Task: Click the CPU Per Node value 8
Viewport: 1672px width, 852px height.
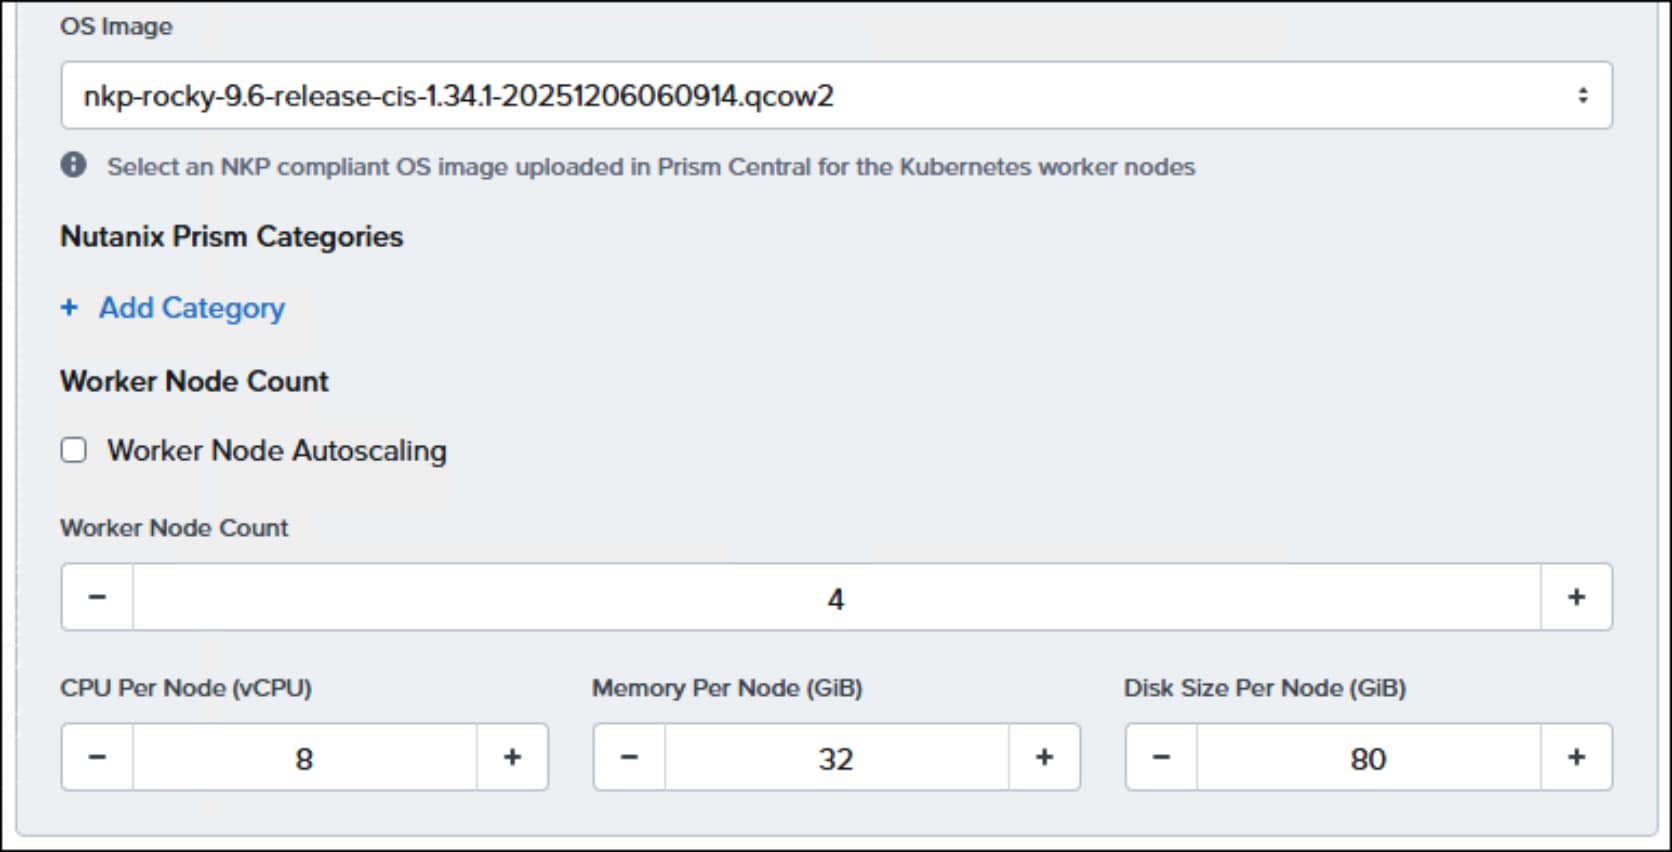Action: click(x=304, y=758)
